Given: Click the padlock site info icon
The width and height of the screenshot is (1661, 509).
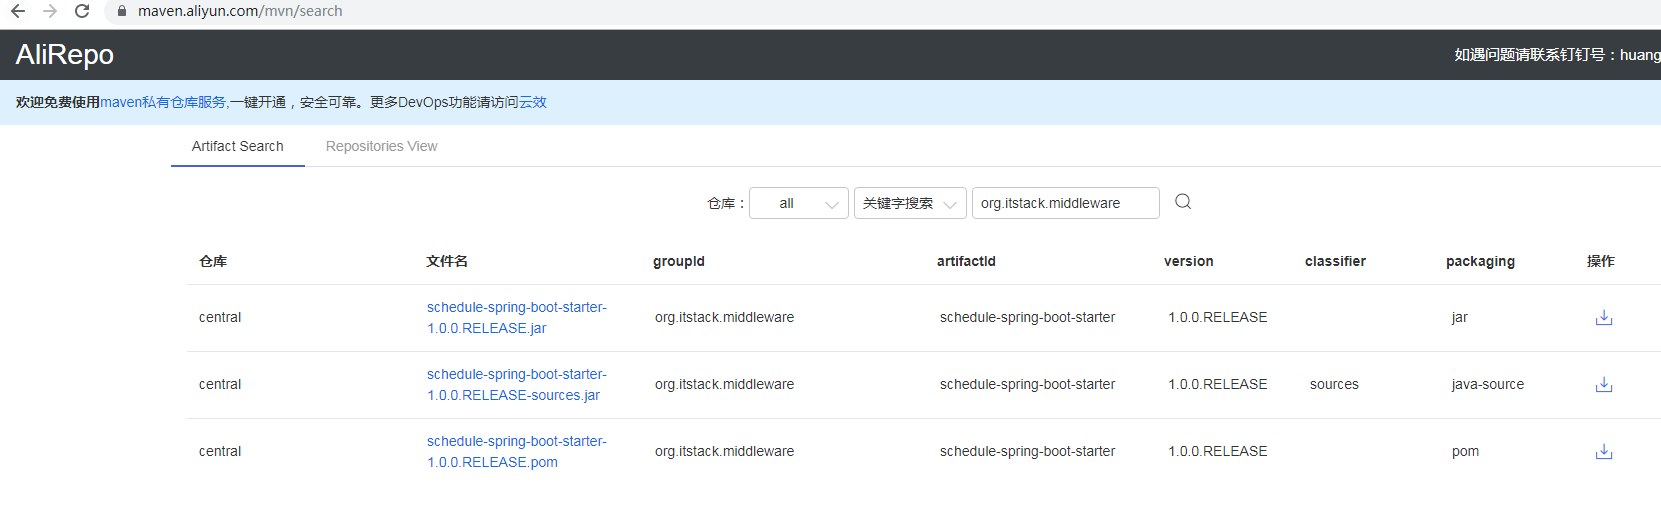Looking at the screenshot, I should [122, 11].
